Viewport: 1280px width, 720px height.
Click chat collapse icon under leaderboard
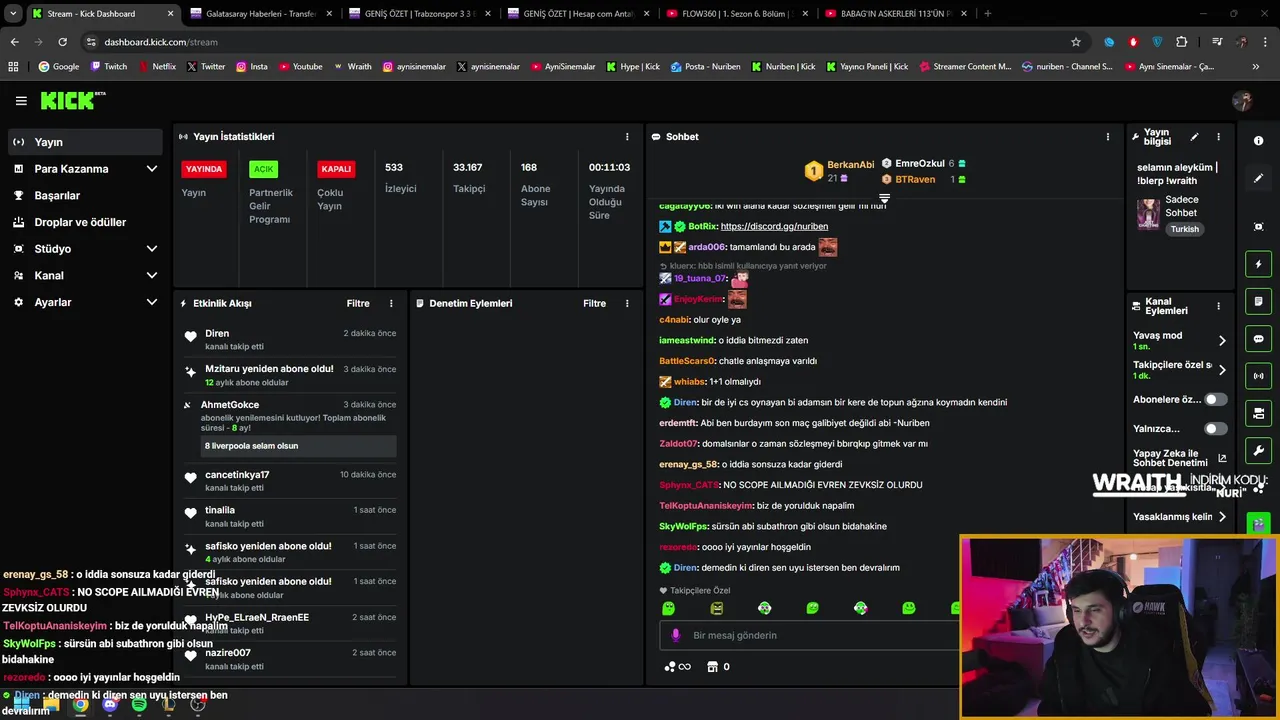pos(884,199)
